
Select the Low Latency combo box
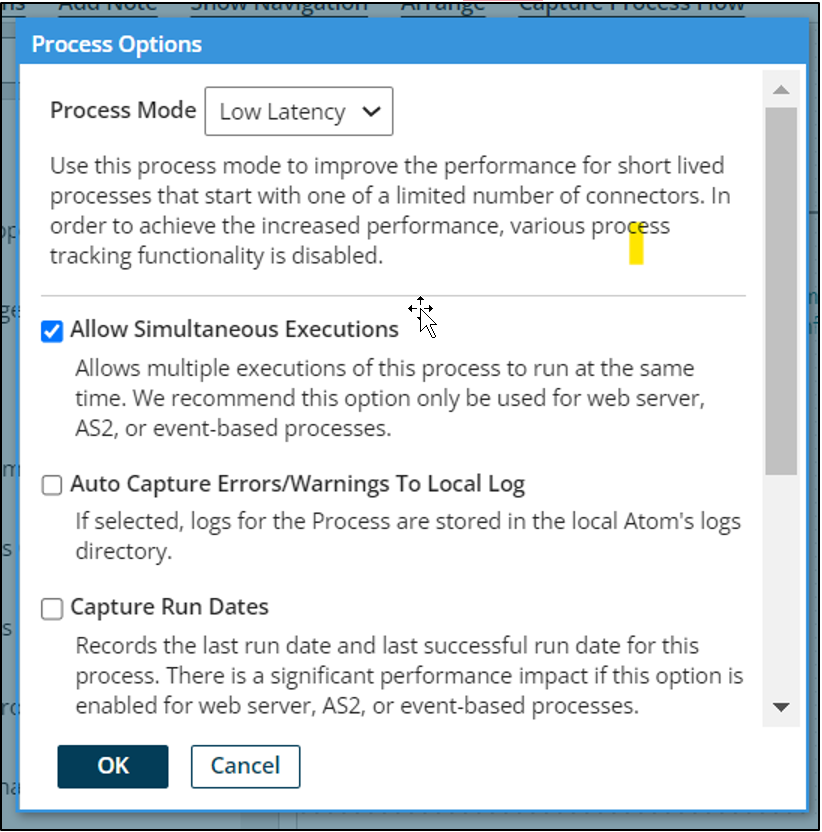coord(298,111)
